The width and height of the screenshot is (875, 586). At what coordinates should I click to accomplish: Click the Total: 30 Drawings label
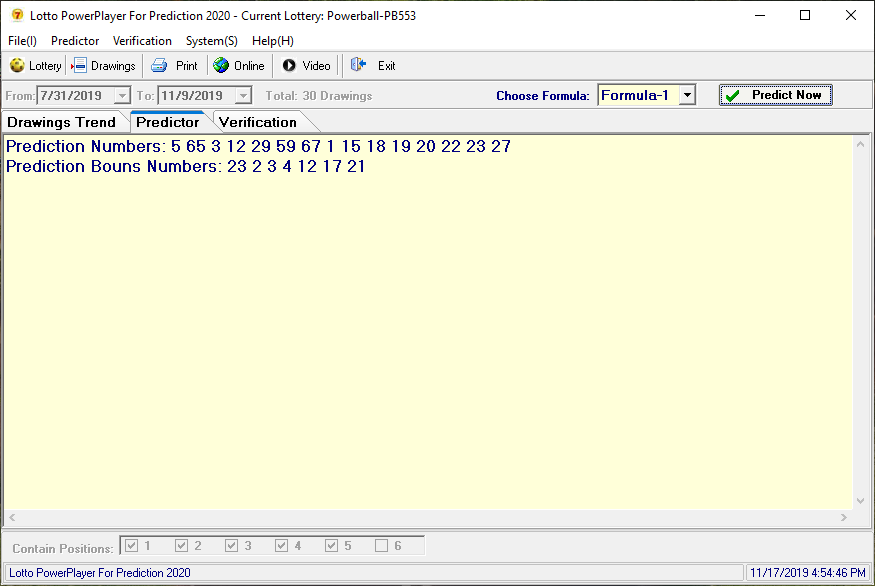coord(319,95)
